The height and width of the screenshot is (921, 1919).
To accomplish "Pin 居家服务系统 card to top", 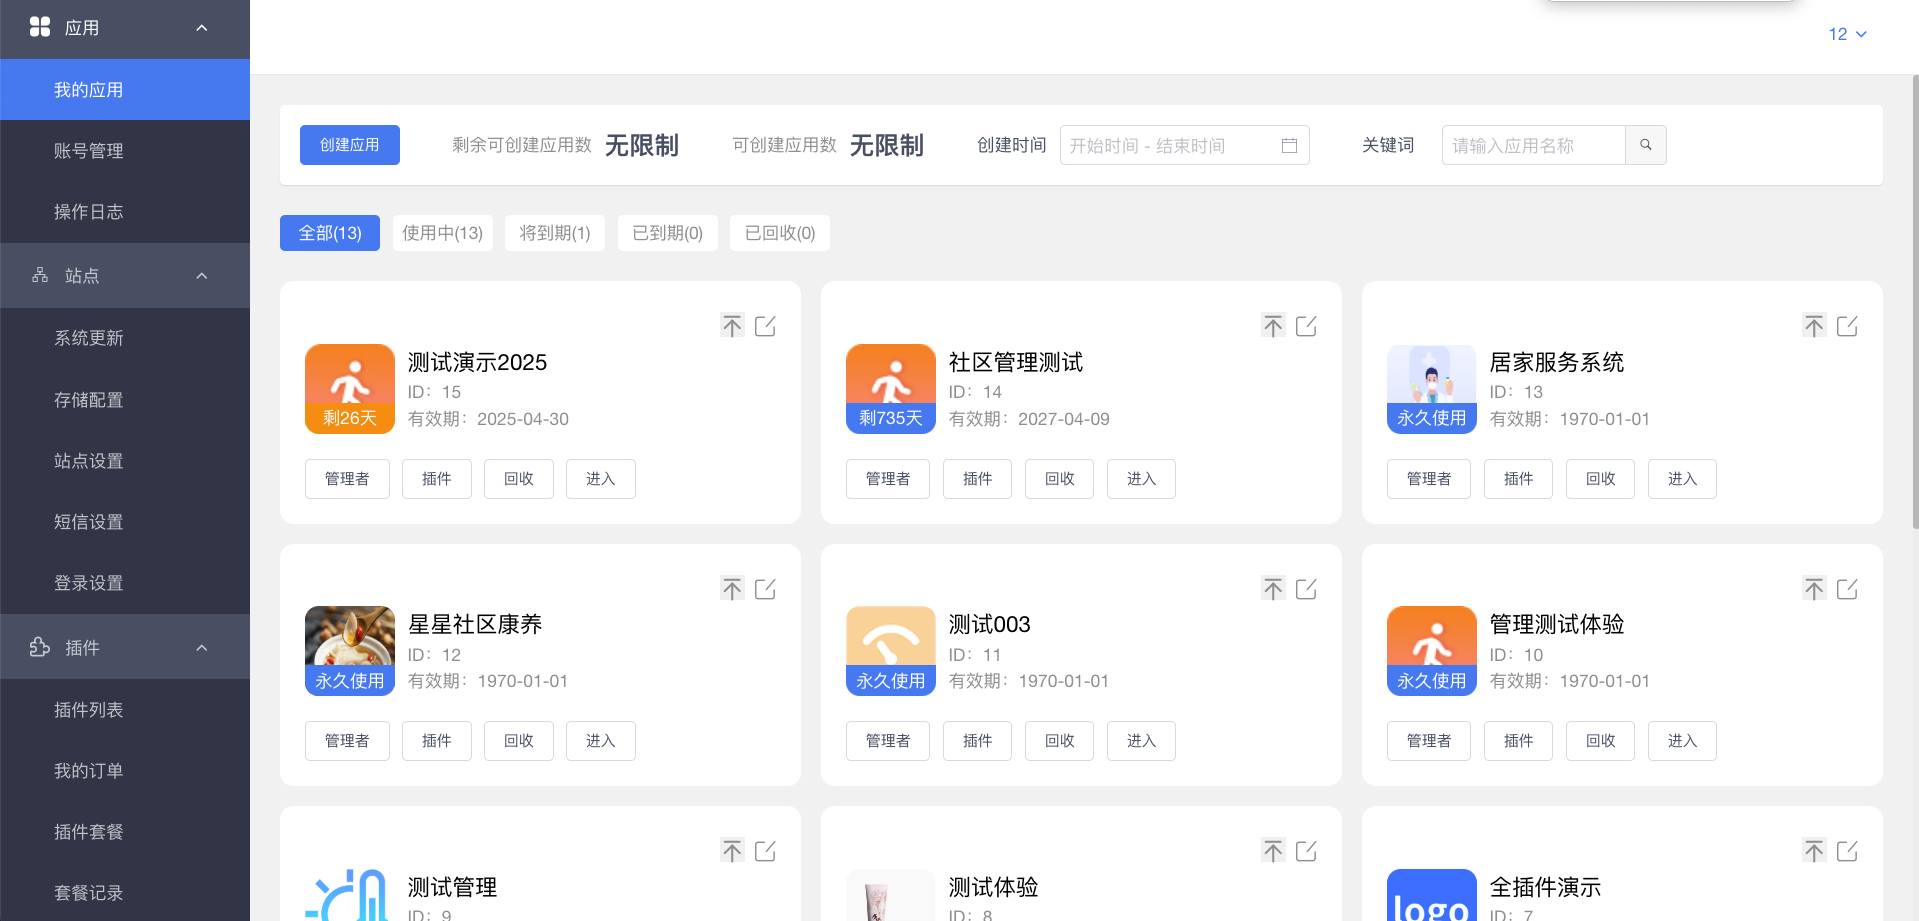I will 1814,326.
